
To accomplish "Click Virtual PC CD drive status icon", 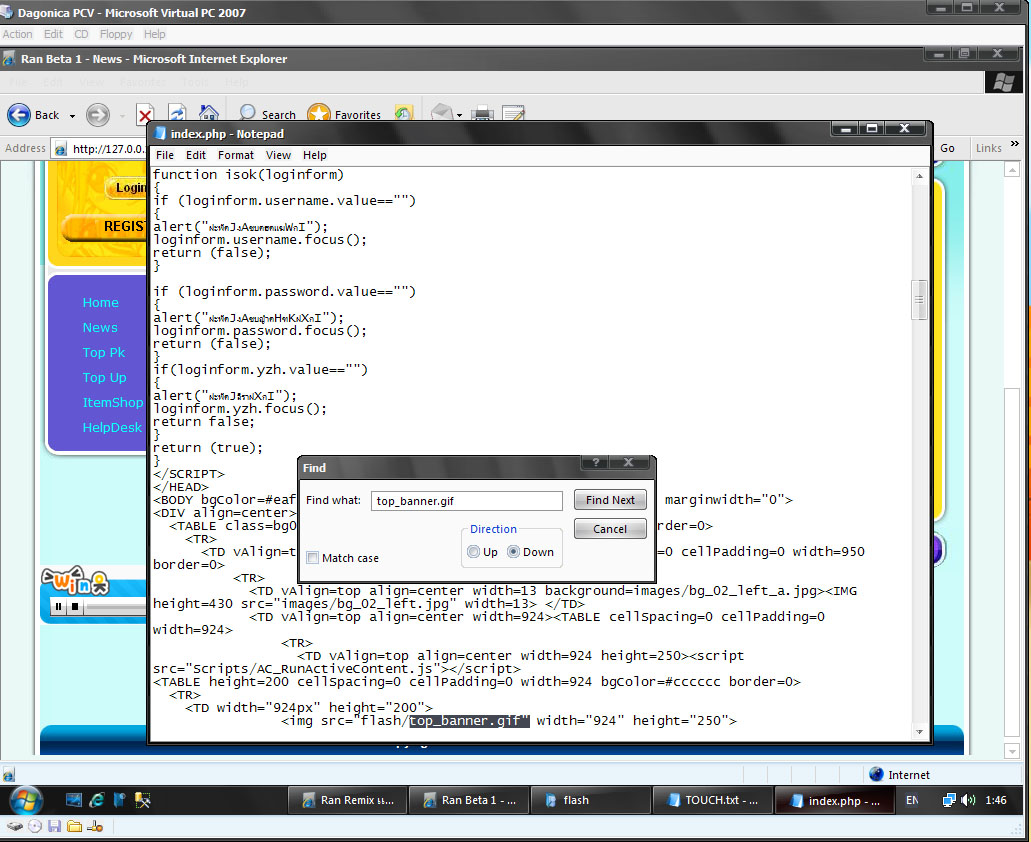I will tap(35, 826).
